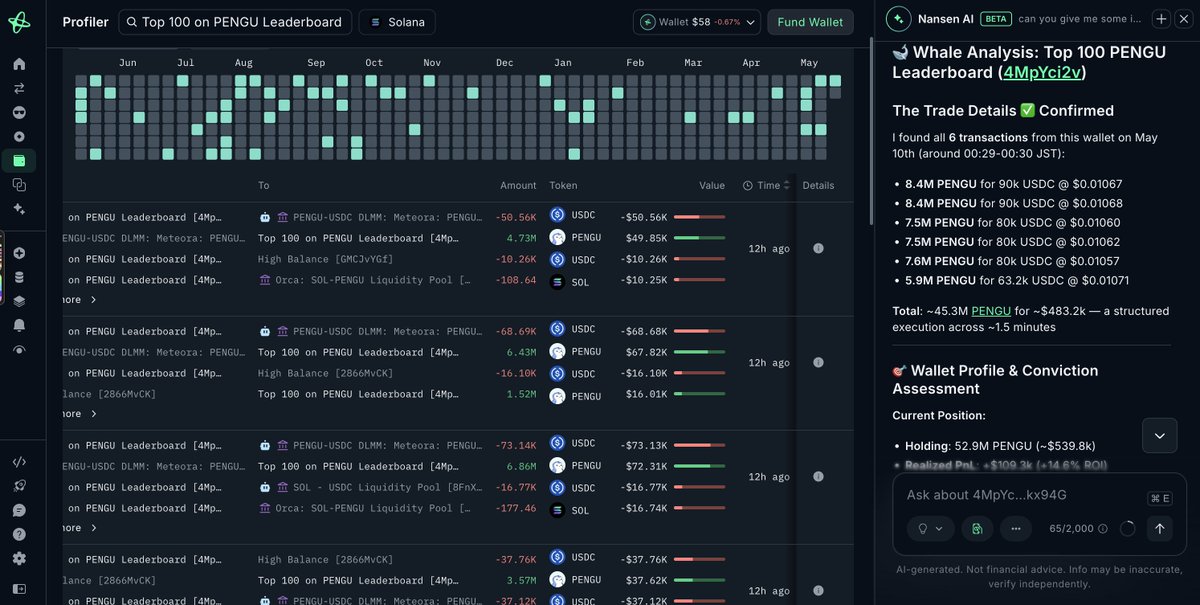Screen dimensions: 1200x605
Task: Open details info icon for the -68.69K transaction group
Action: click(818, 362)
